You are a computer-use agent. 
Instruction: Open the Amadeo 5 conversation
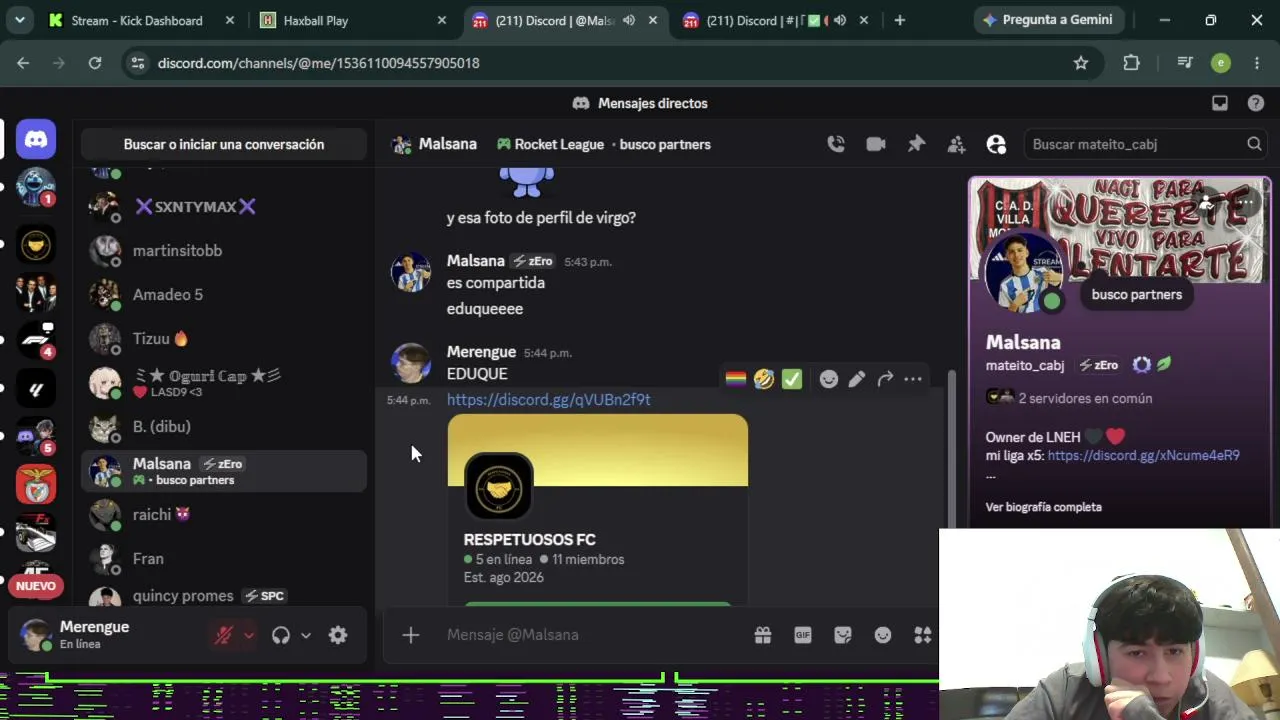pyautogui.click(x=224, y=294)
